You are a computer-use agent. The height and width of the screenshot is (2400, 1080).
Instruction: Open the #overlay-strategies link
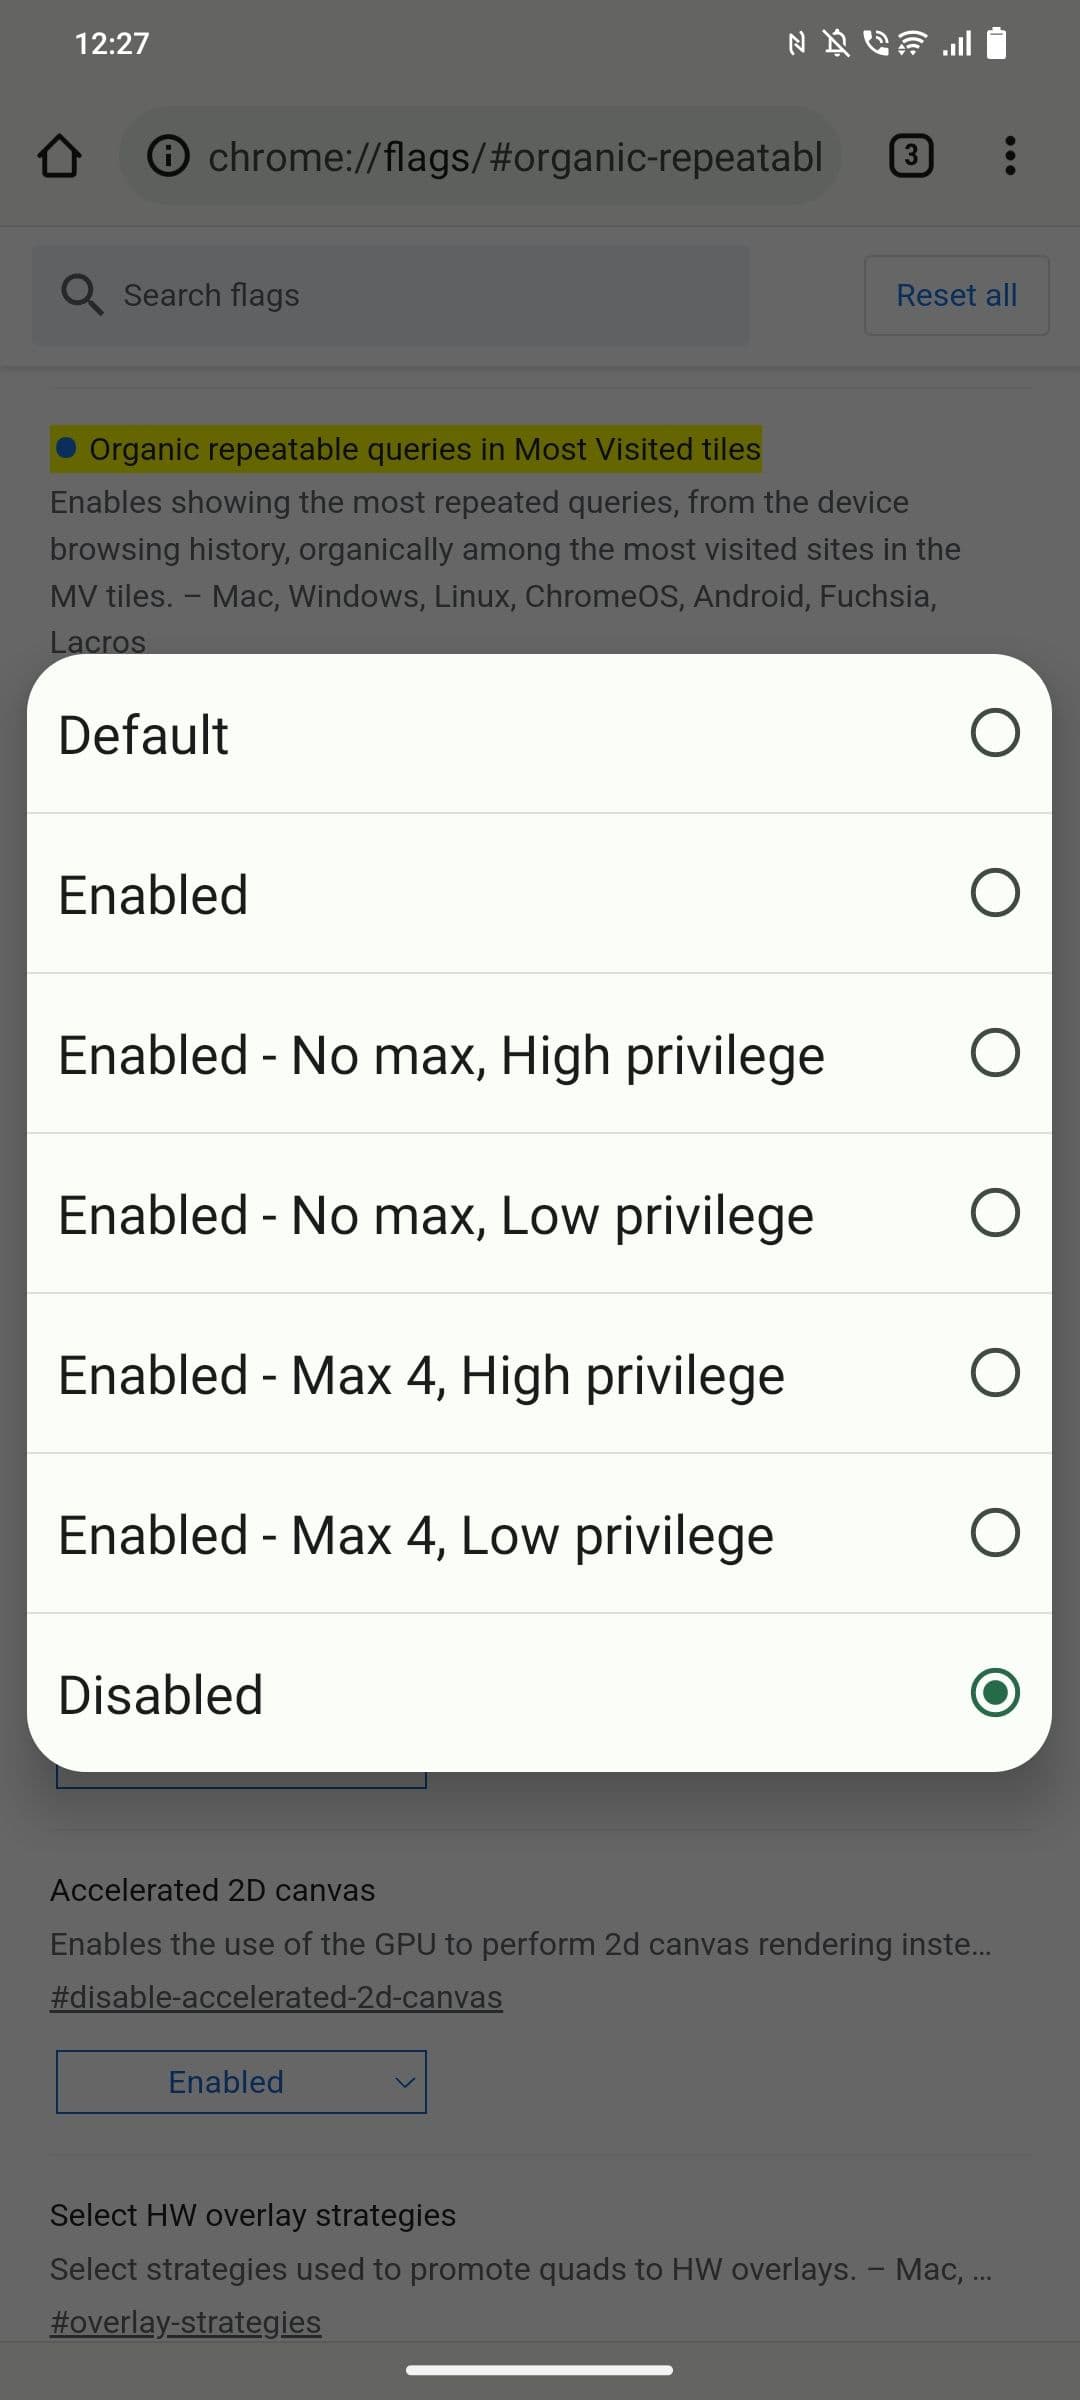[x=185, y=2321]
